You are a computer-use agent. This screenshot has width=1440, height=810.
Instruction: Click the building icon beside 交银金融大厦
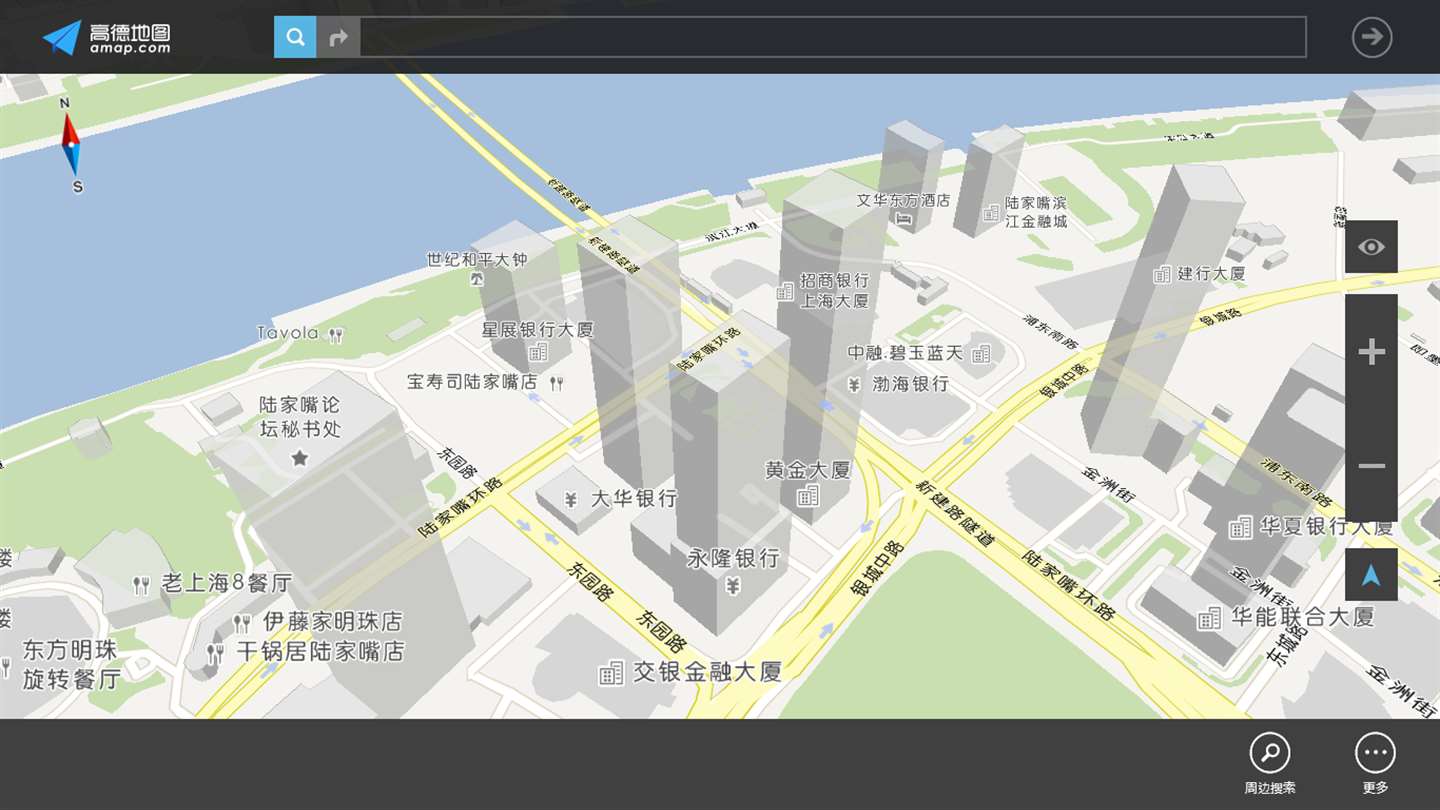[611, 673]
